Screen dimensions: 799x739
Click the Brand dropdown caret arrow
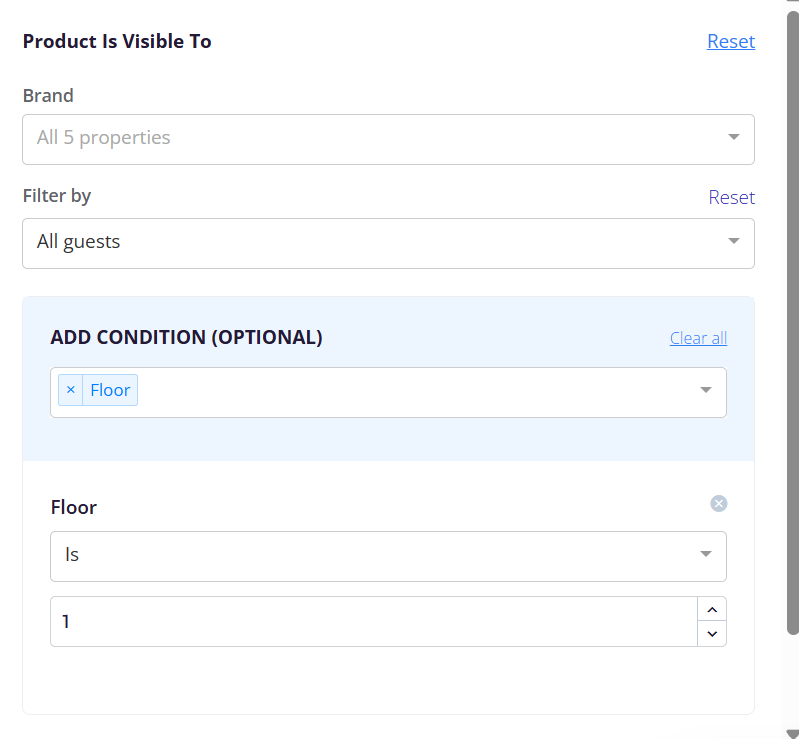[x=733, y=137]
